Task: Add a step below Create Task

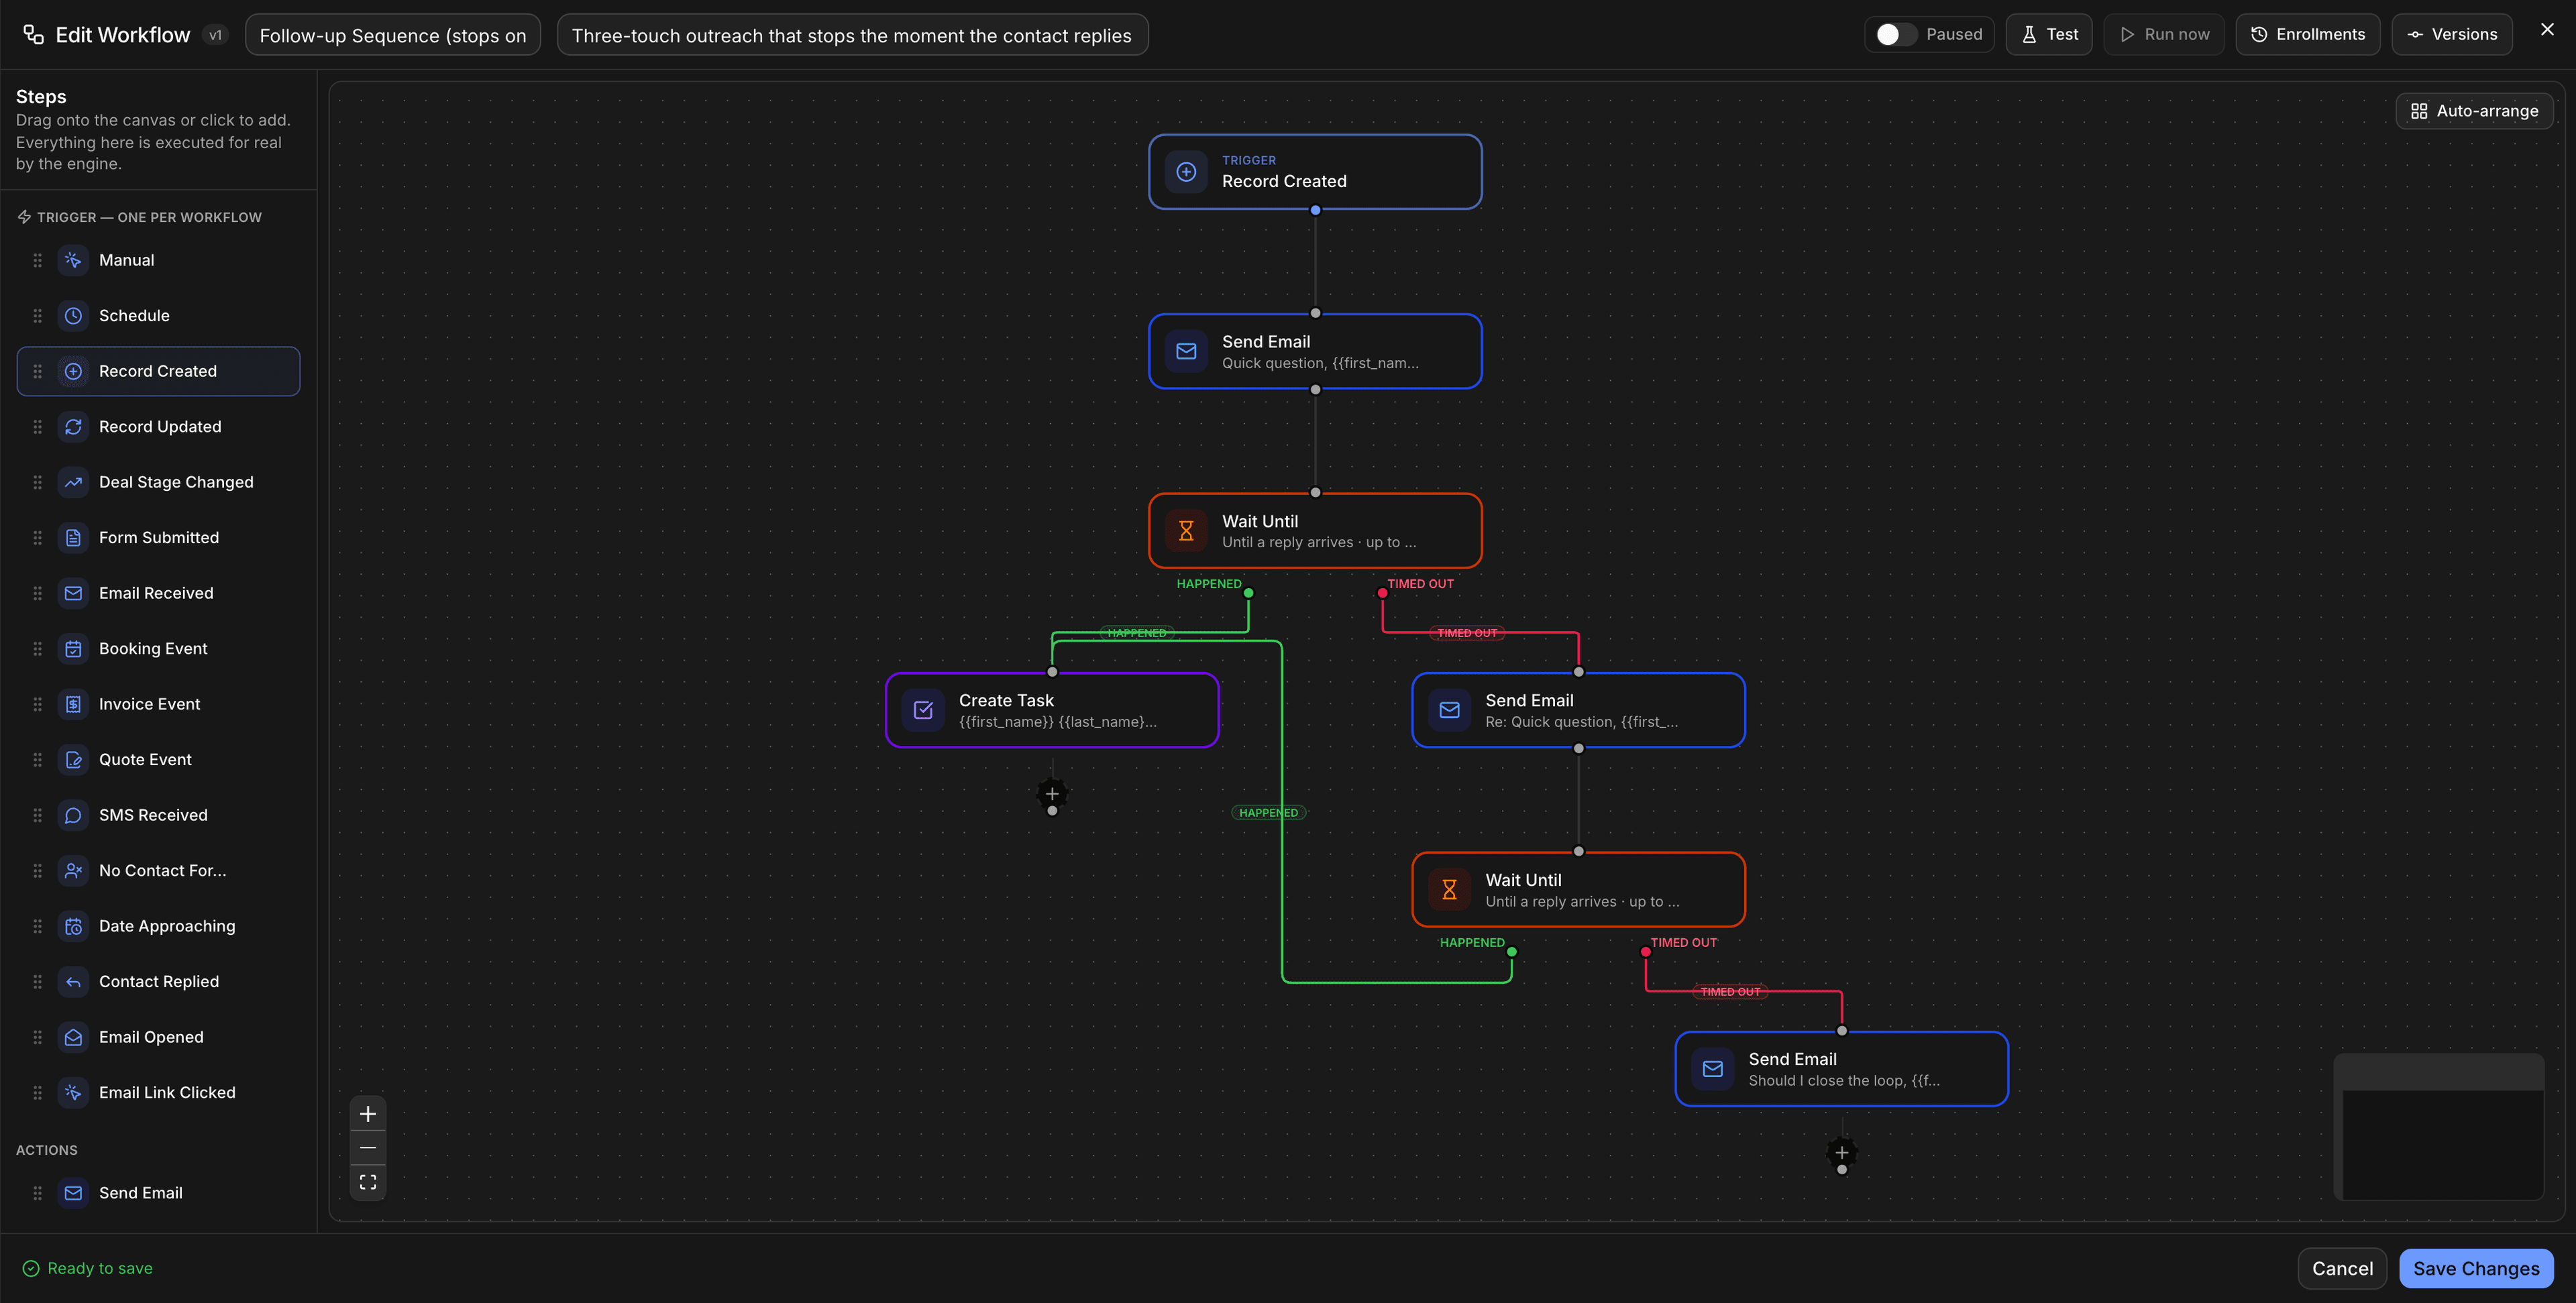Action: point(1052,794)
